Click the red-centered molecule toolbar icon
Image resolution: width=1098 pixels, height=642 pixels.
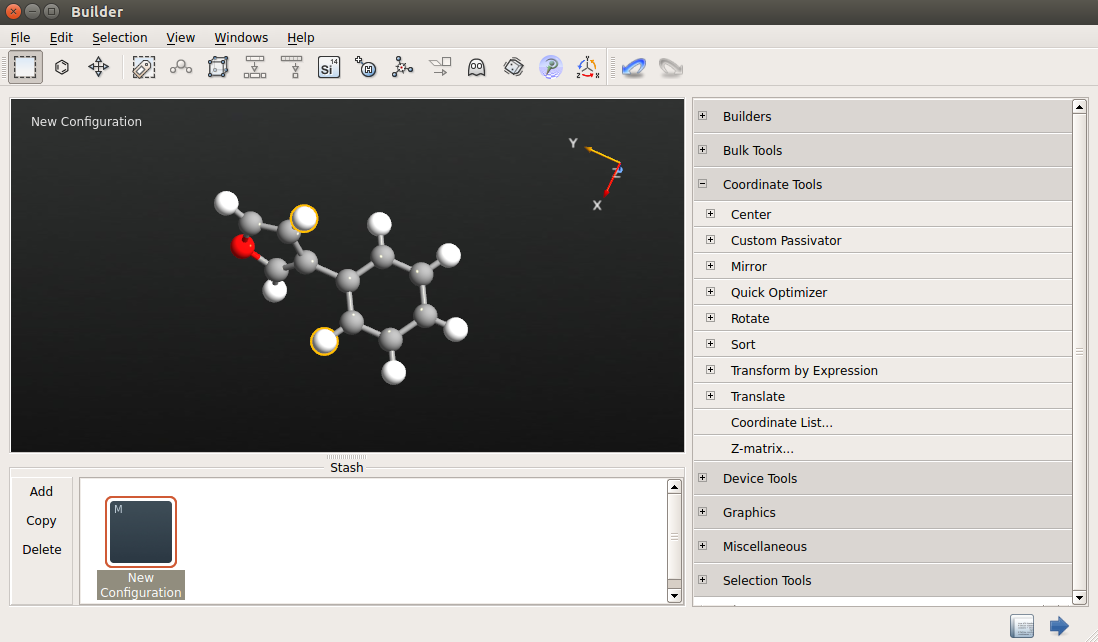(x=403, y=67)
